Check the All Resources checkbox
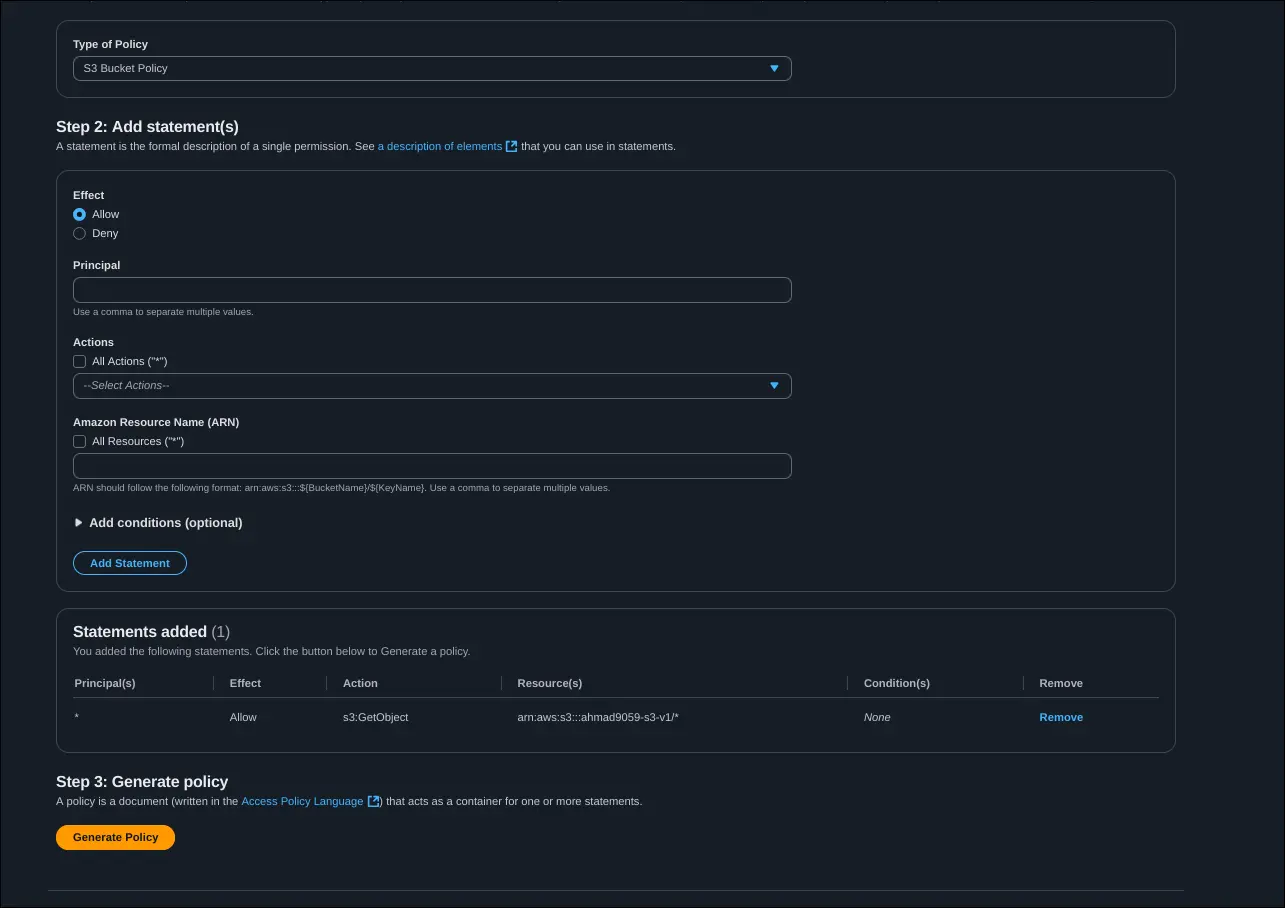The image size is (1285, 908). click(x=80, y=441)
